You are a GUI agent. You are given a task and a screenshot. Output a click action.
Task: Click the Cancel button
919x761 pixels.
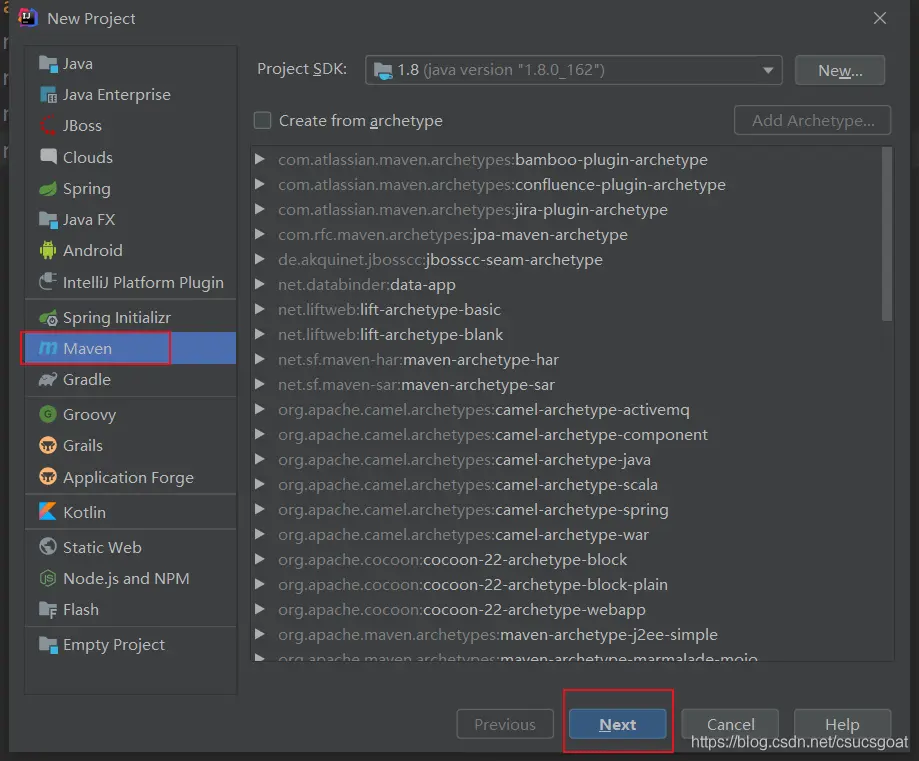pos(730,724)
